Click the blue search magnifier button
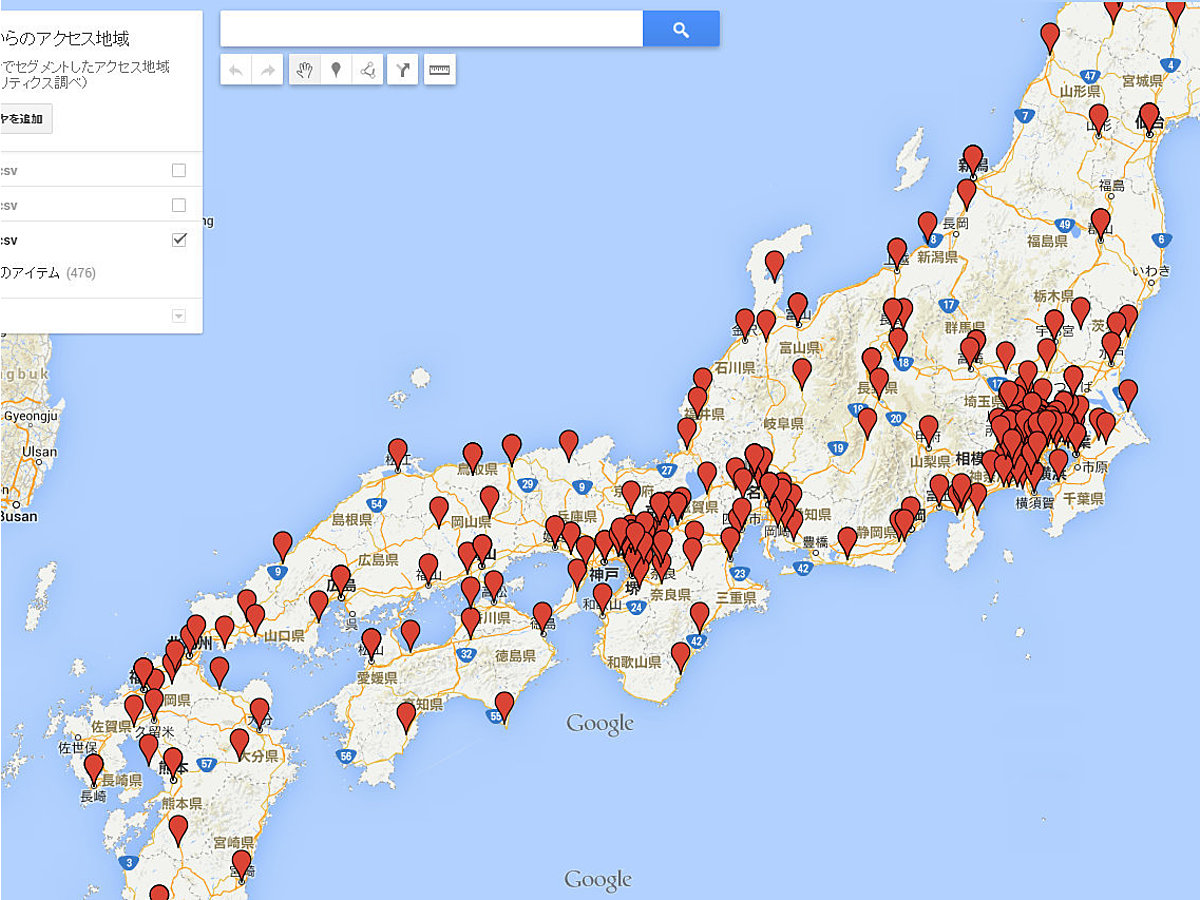Viewport: 1200px width, 900px height. (x=681, y=29)
